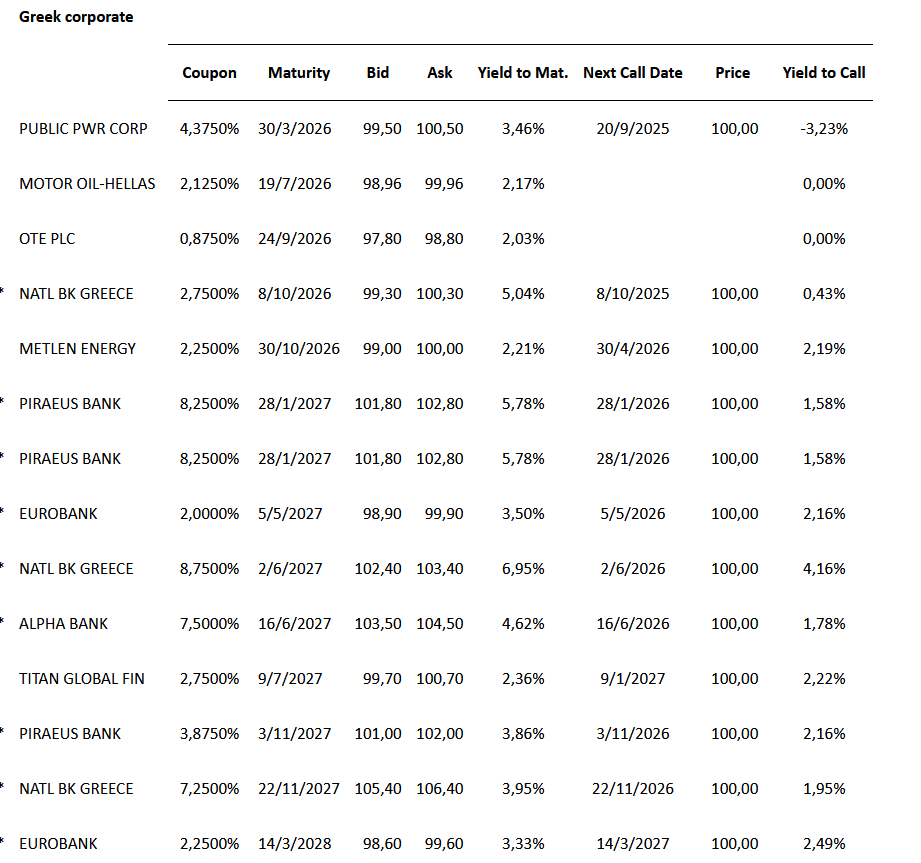
Task: Select the Price column header
Action: (x=733, y=73)
